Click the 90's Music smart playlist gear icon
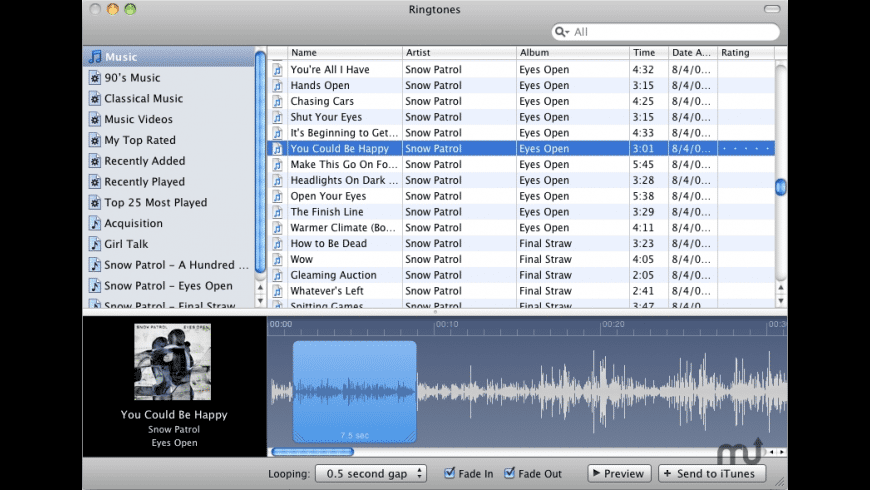Screen dimensions: 870x490 pos(95,78)
